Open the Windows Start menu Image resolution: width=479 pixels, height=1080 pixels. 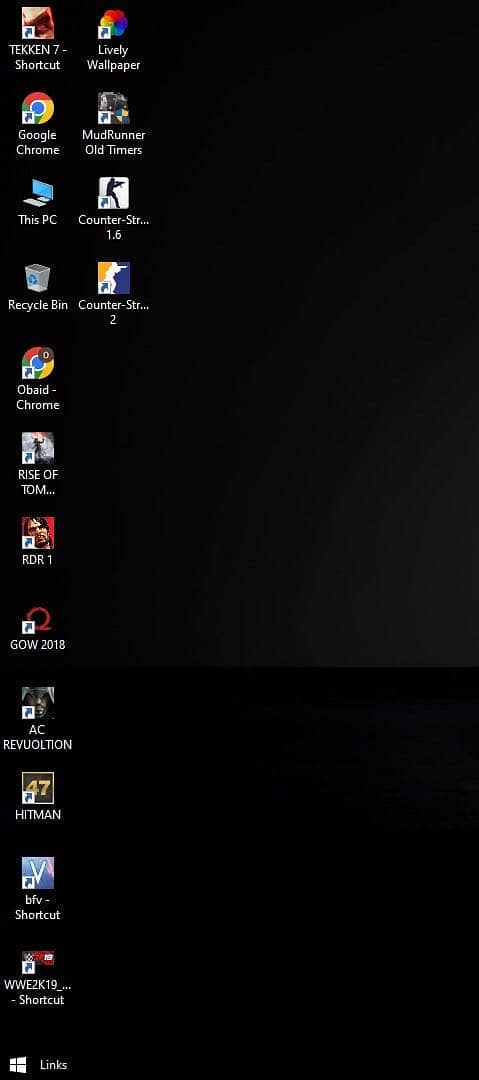(x=17, y=1065)
